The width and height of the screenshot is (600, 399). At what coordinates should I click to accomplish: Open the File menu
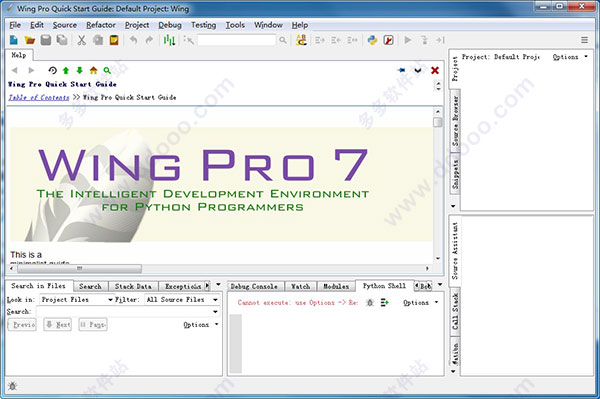click(x=15, y=25)
